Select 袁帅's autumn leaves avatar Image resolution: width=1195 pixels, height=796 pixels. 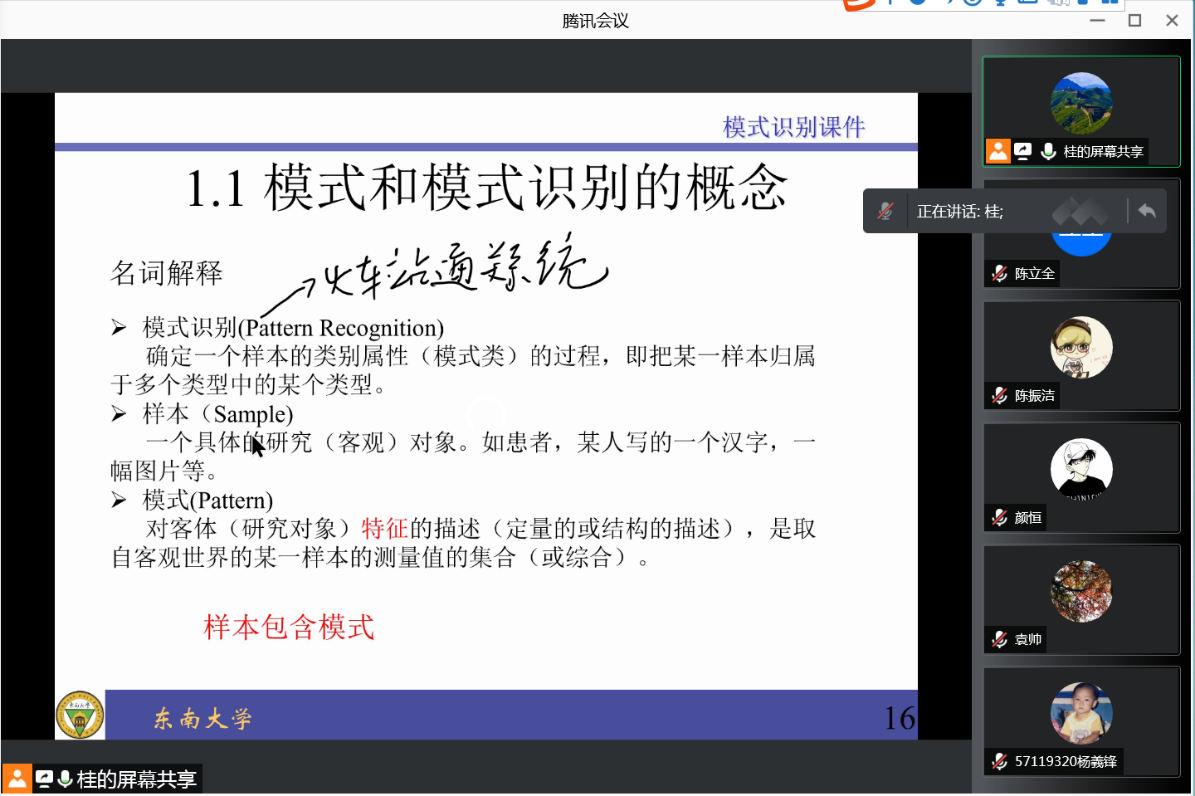coord(1081,591)
